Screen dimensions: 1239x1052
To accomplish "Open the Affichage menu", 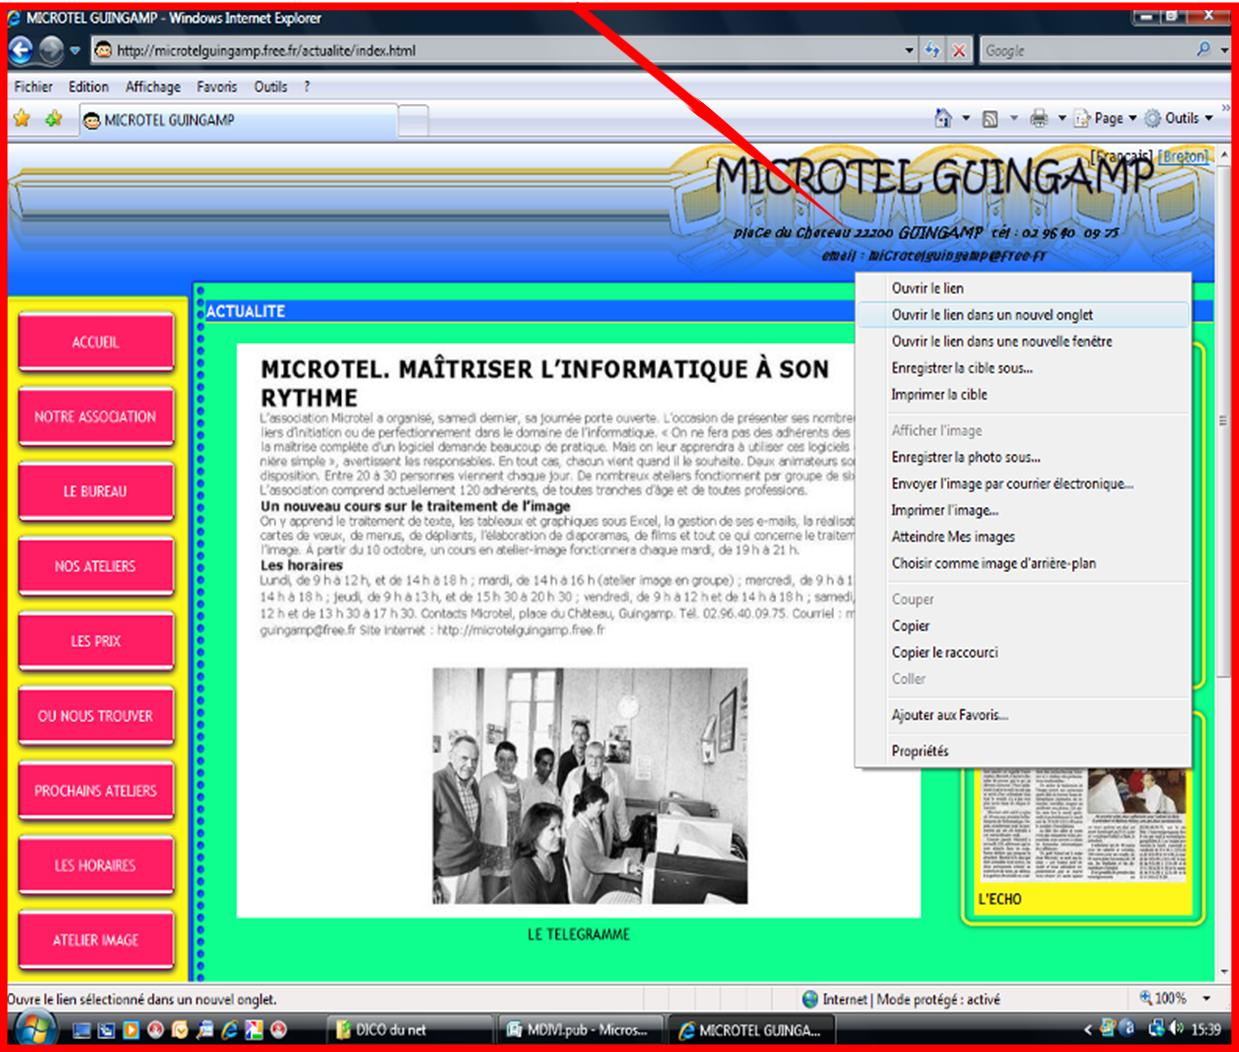I will [153, 87].
